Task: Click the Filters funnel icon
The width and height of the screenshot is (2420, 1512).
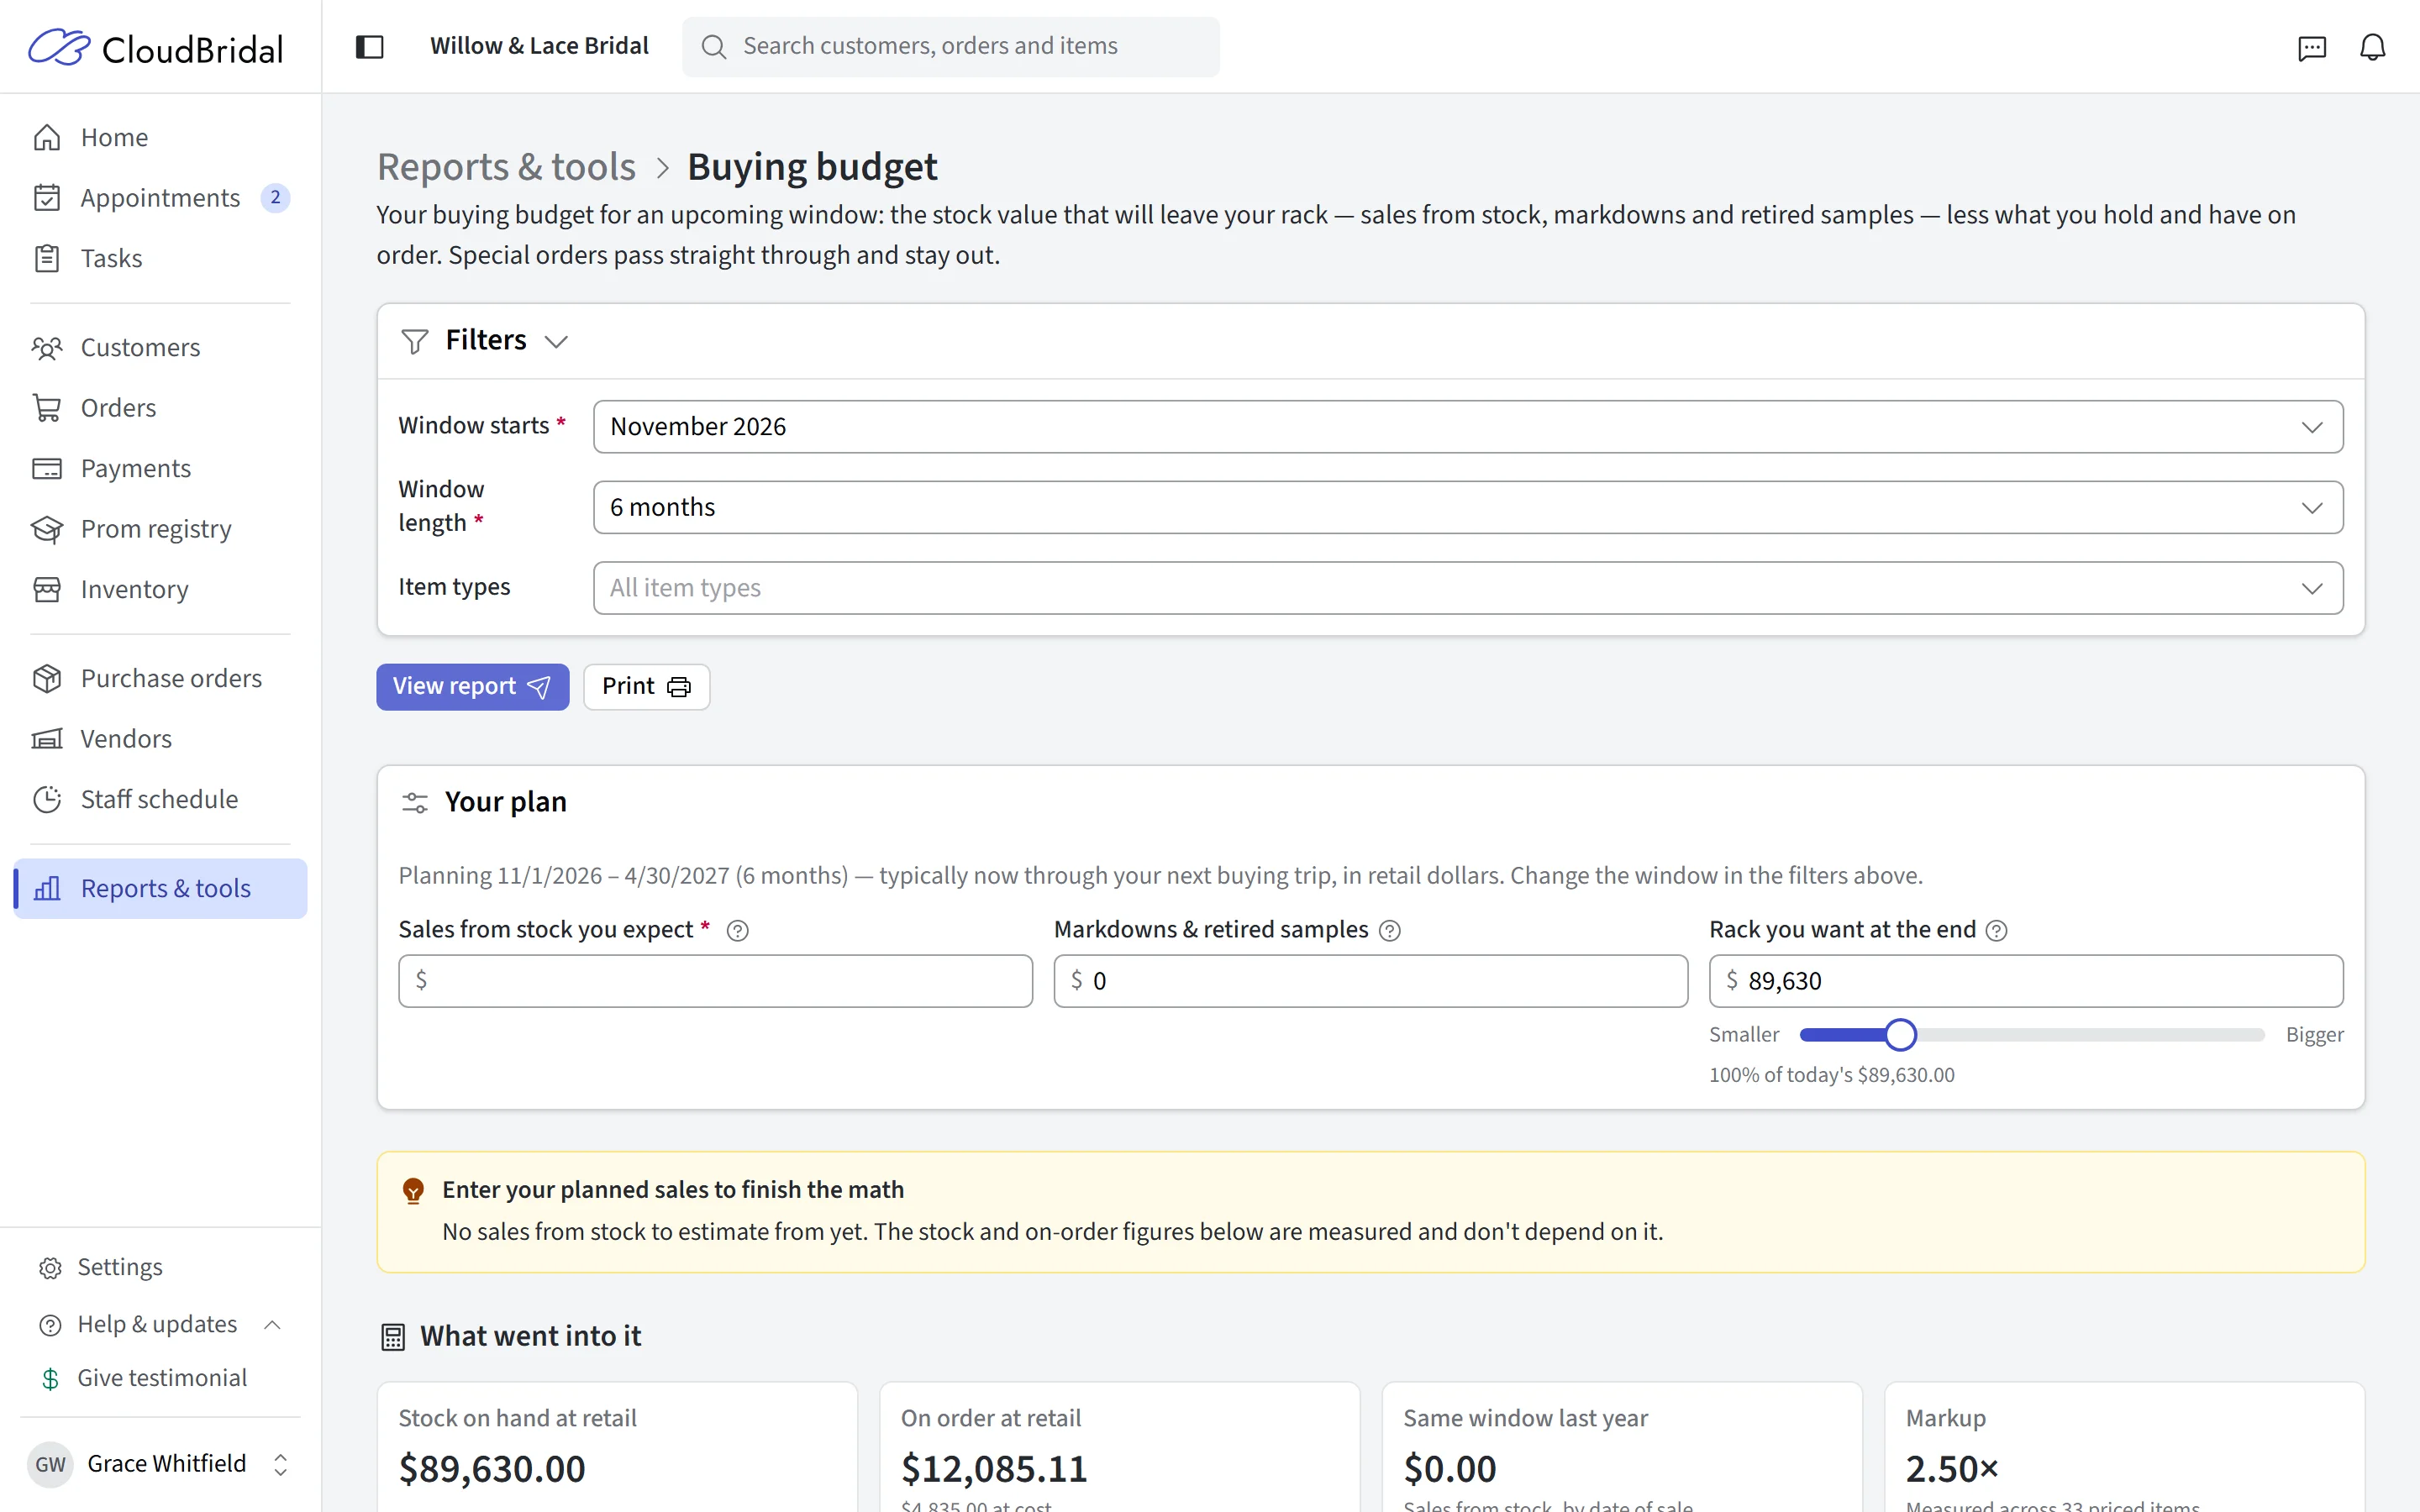Action: [x=415, y=341]
